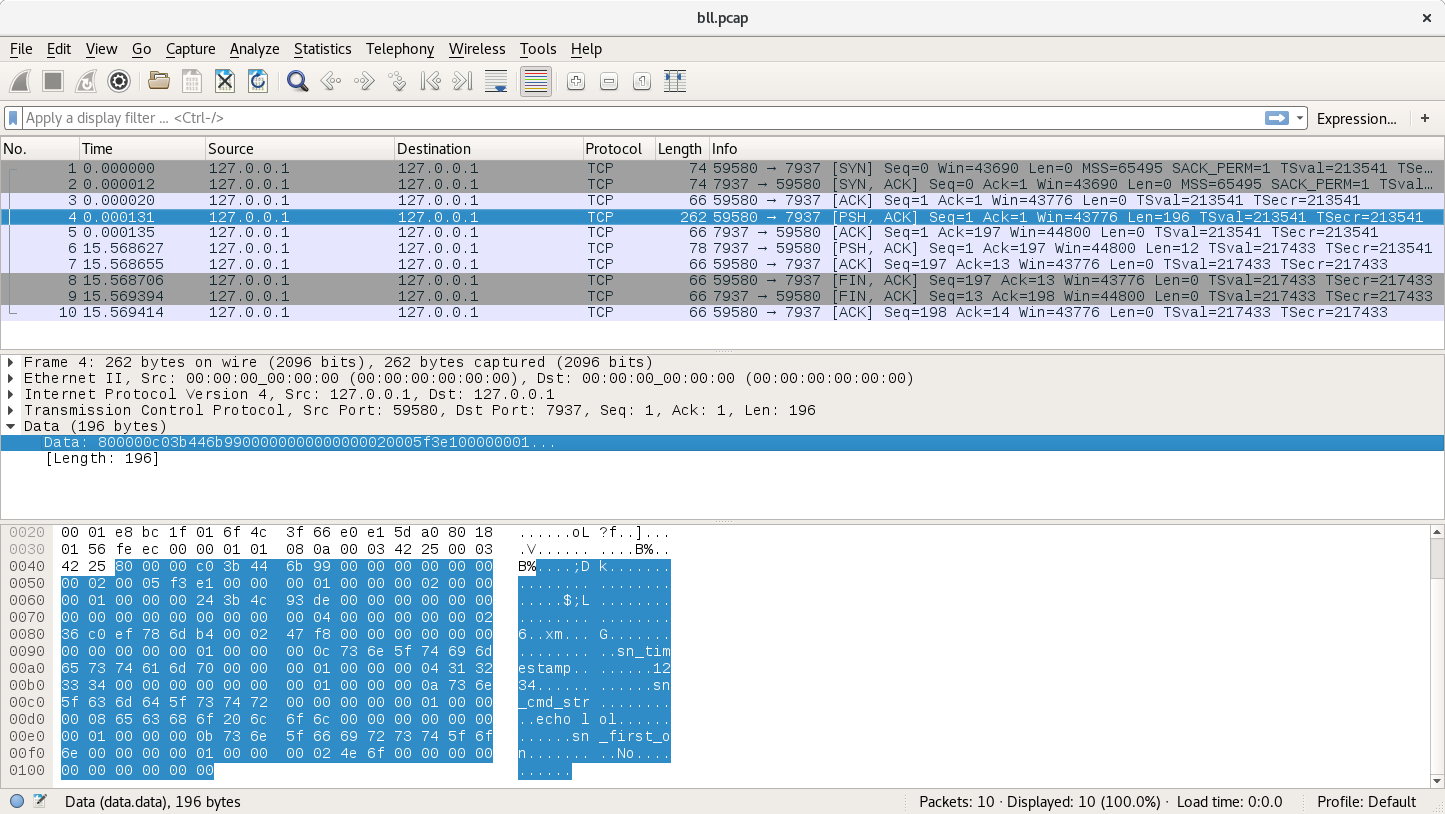Open Expert Information from status bar circle

(x=17, y=801)
